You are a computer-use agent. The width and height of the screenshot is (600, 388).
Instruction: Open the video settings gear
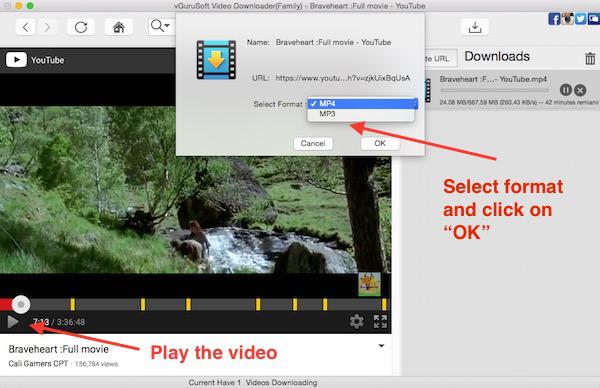point(357,321)
